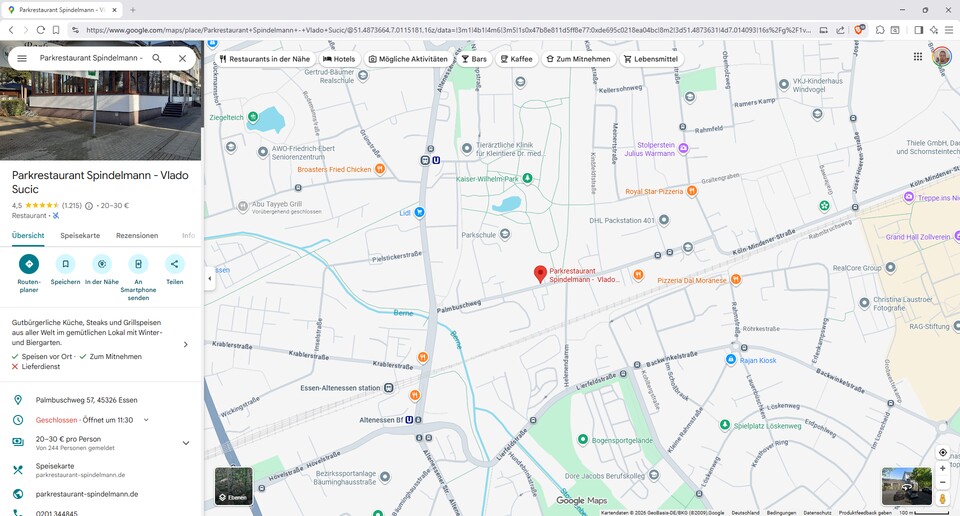The height and width of the screenshot is (516, 960).
Task: Collapse the side panel arrow
Action: click(x=210, y=279)
